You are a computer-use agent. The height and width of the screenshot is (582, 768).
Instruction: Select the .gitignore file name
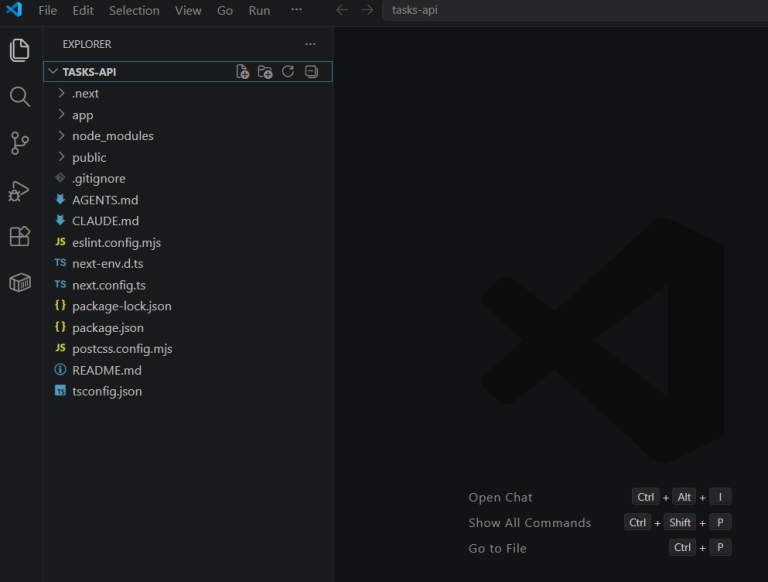point(99,178)
